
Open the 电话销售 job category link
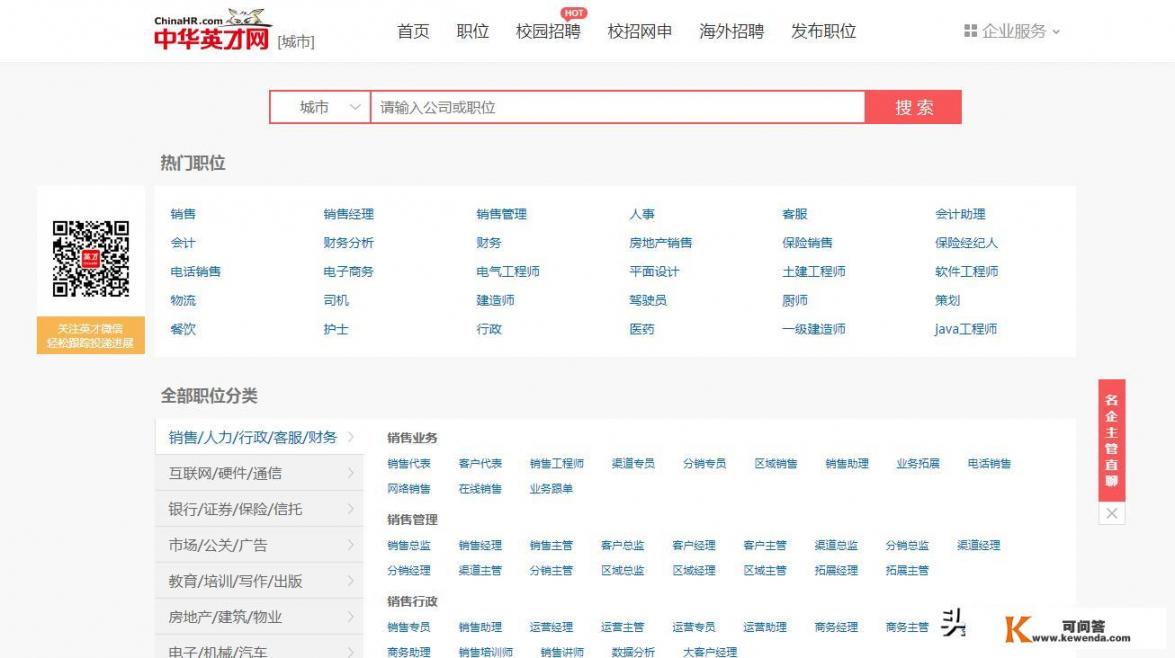196,270
